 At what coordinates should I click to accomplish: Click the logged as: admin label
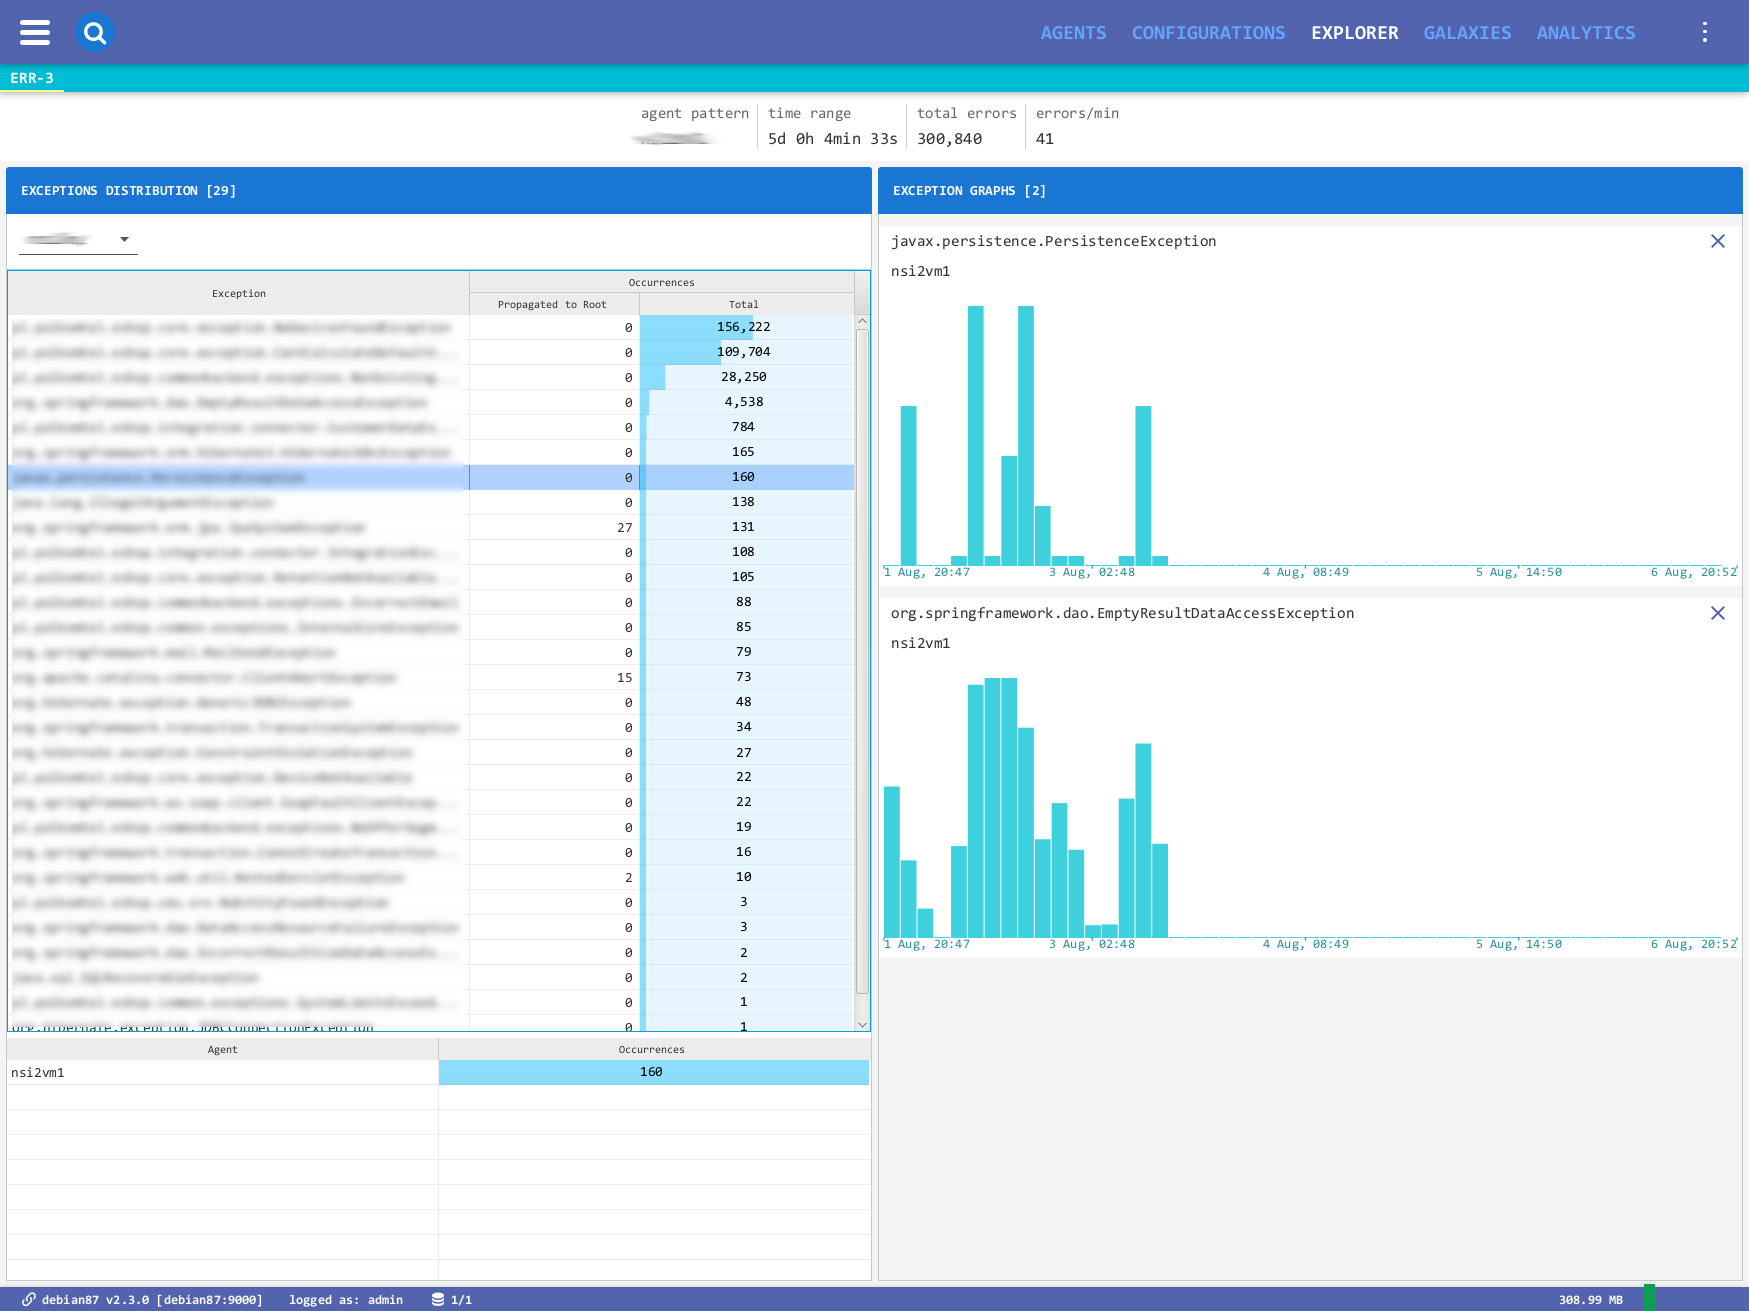(346, 1300)
